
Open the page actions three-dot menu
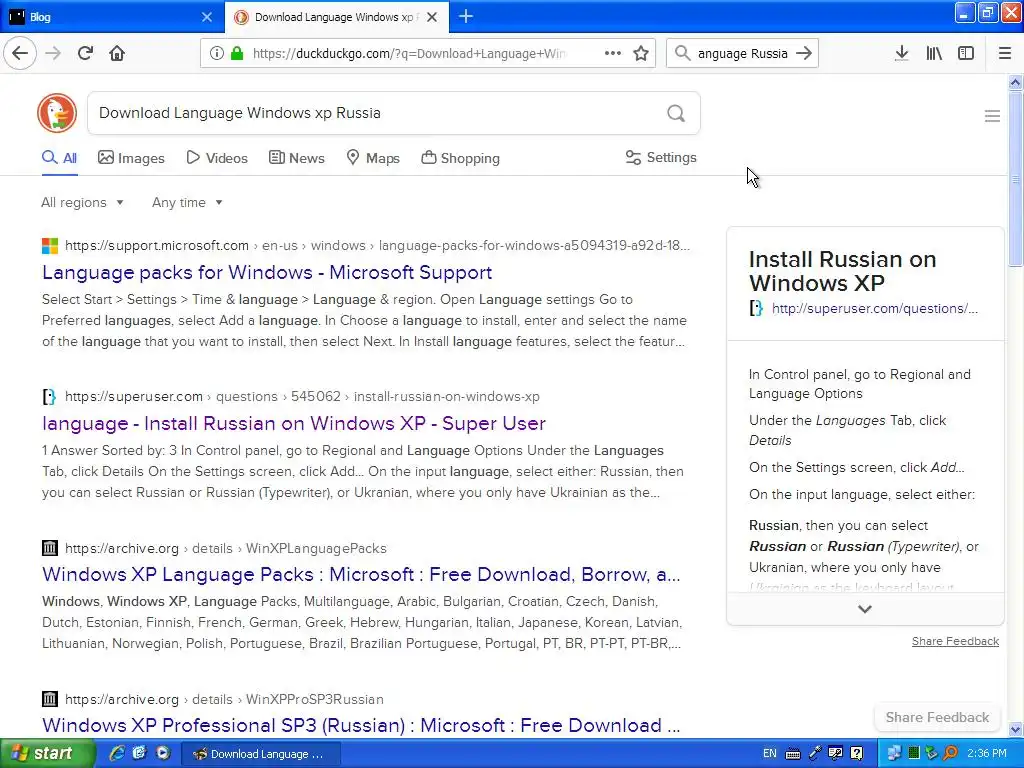tap(613, 53)
